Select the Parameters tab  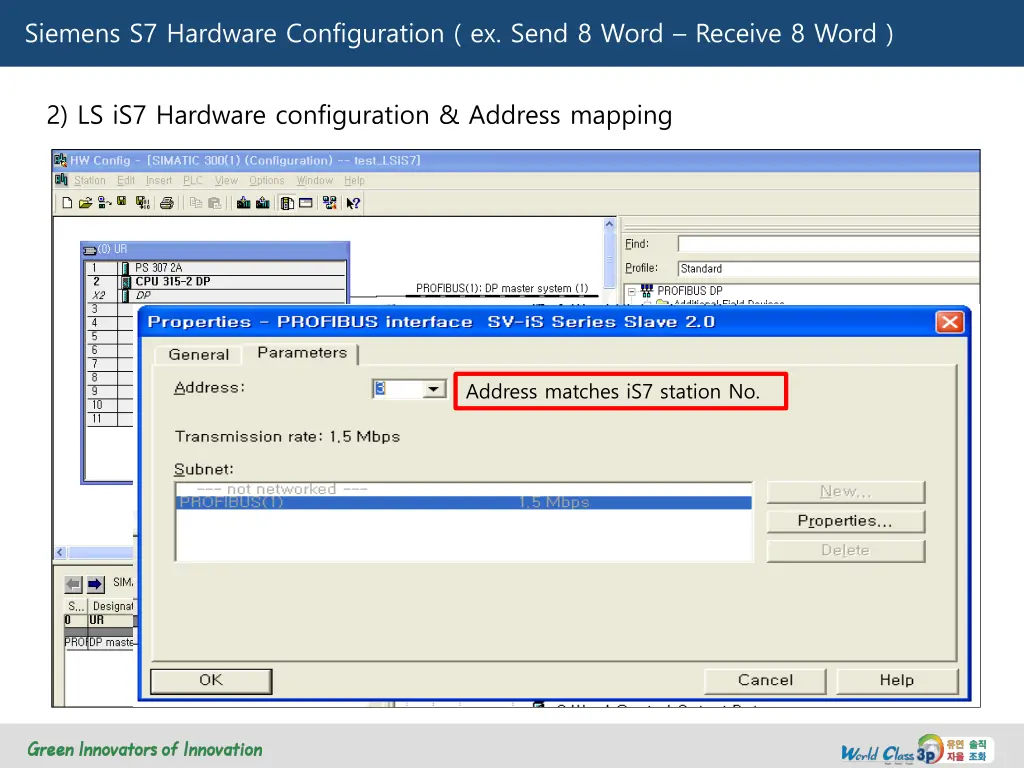[302, 353]
